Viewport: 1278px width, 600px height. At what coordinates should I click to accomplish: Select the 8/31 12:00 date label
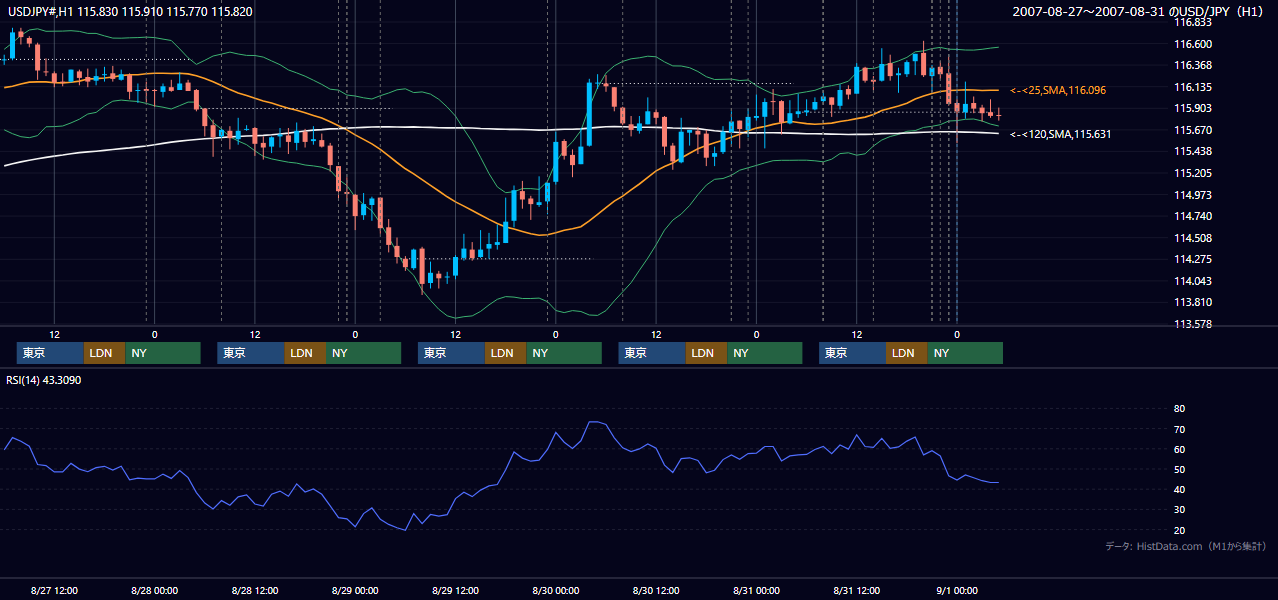coord(857,590)
